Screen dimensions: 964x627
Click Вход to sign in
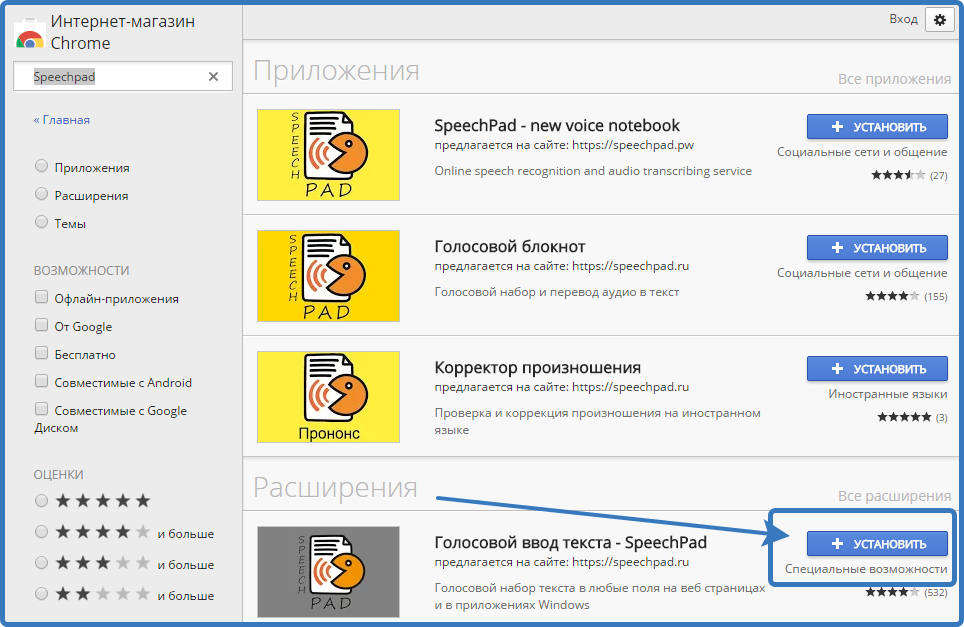click(903, 19)
